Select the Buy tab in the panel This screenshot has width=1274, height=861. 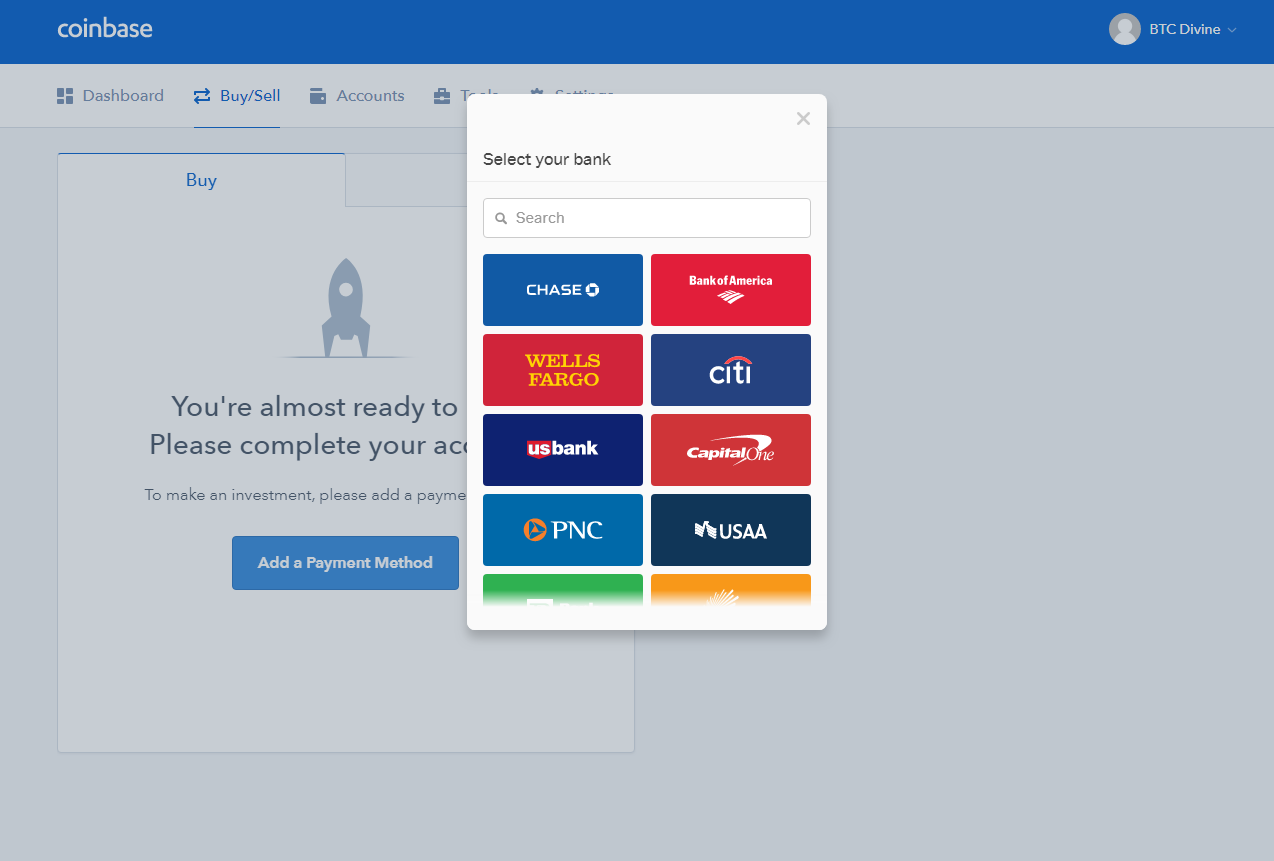pos(201,180)
